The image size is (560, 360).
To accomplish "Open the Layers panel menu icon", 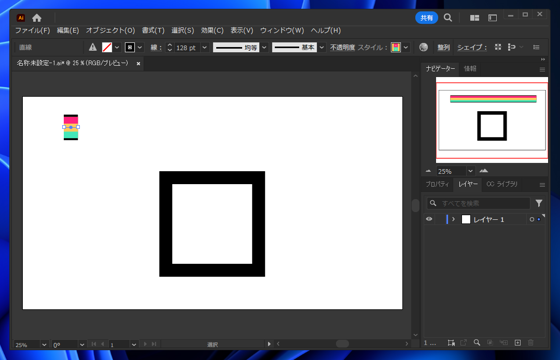I will tap(542, 185).
